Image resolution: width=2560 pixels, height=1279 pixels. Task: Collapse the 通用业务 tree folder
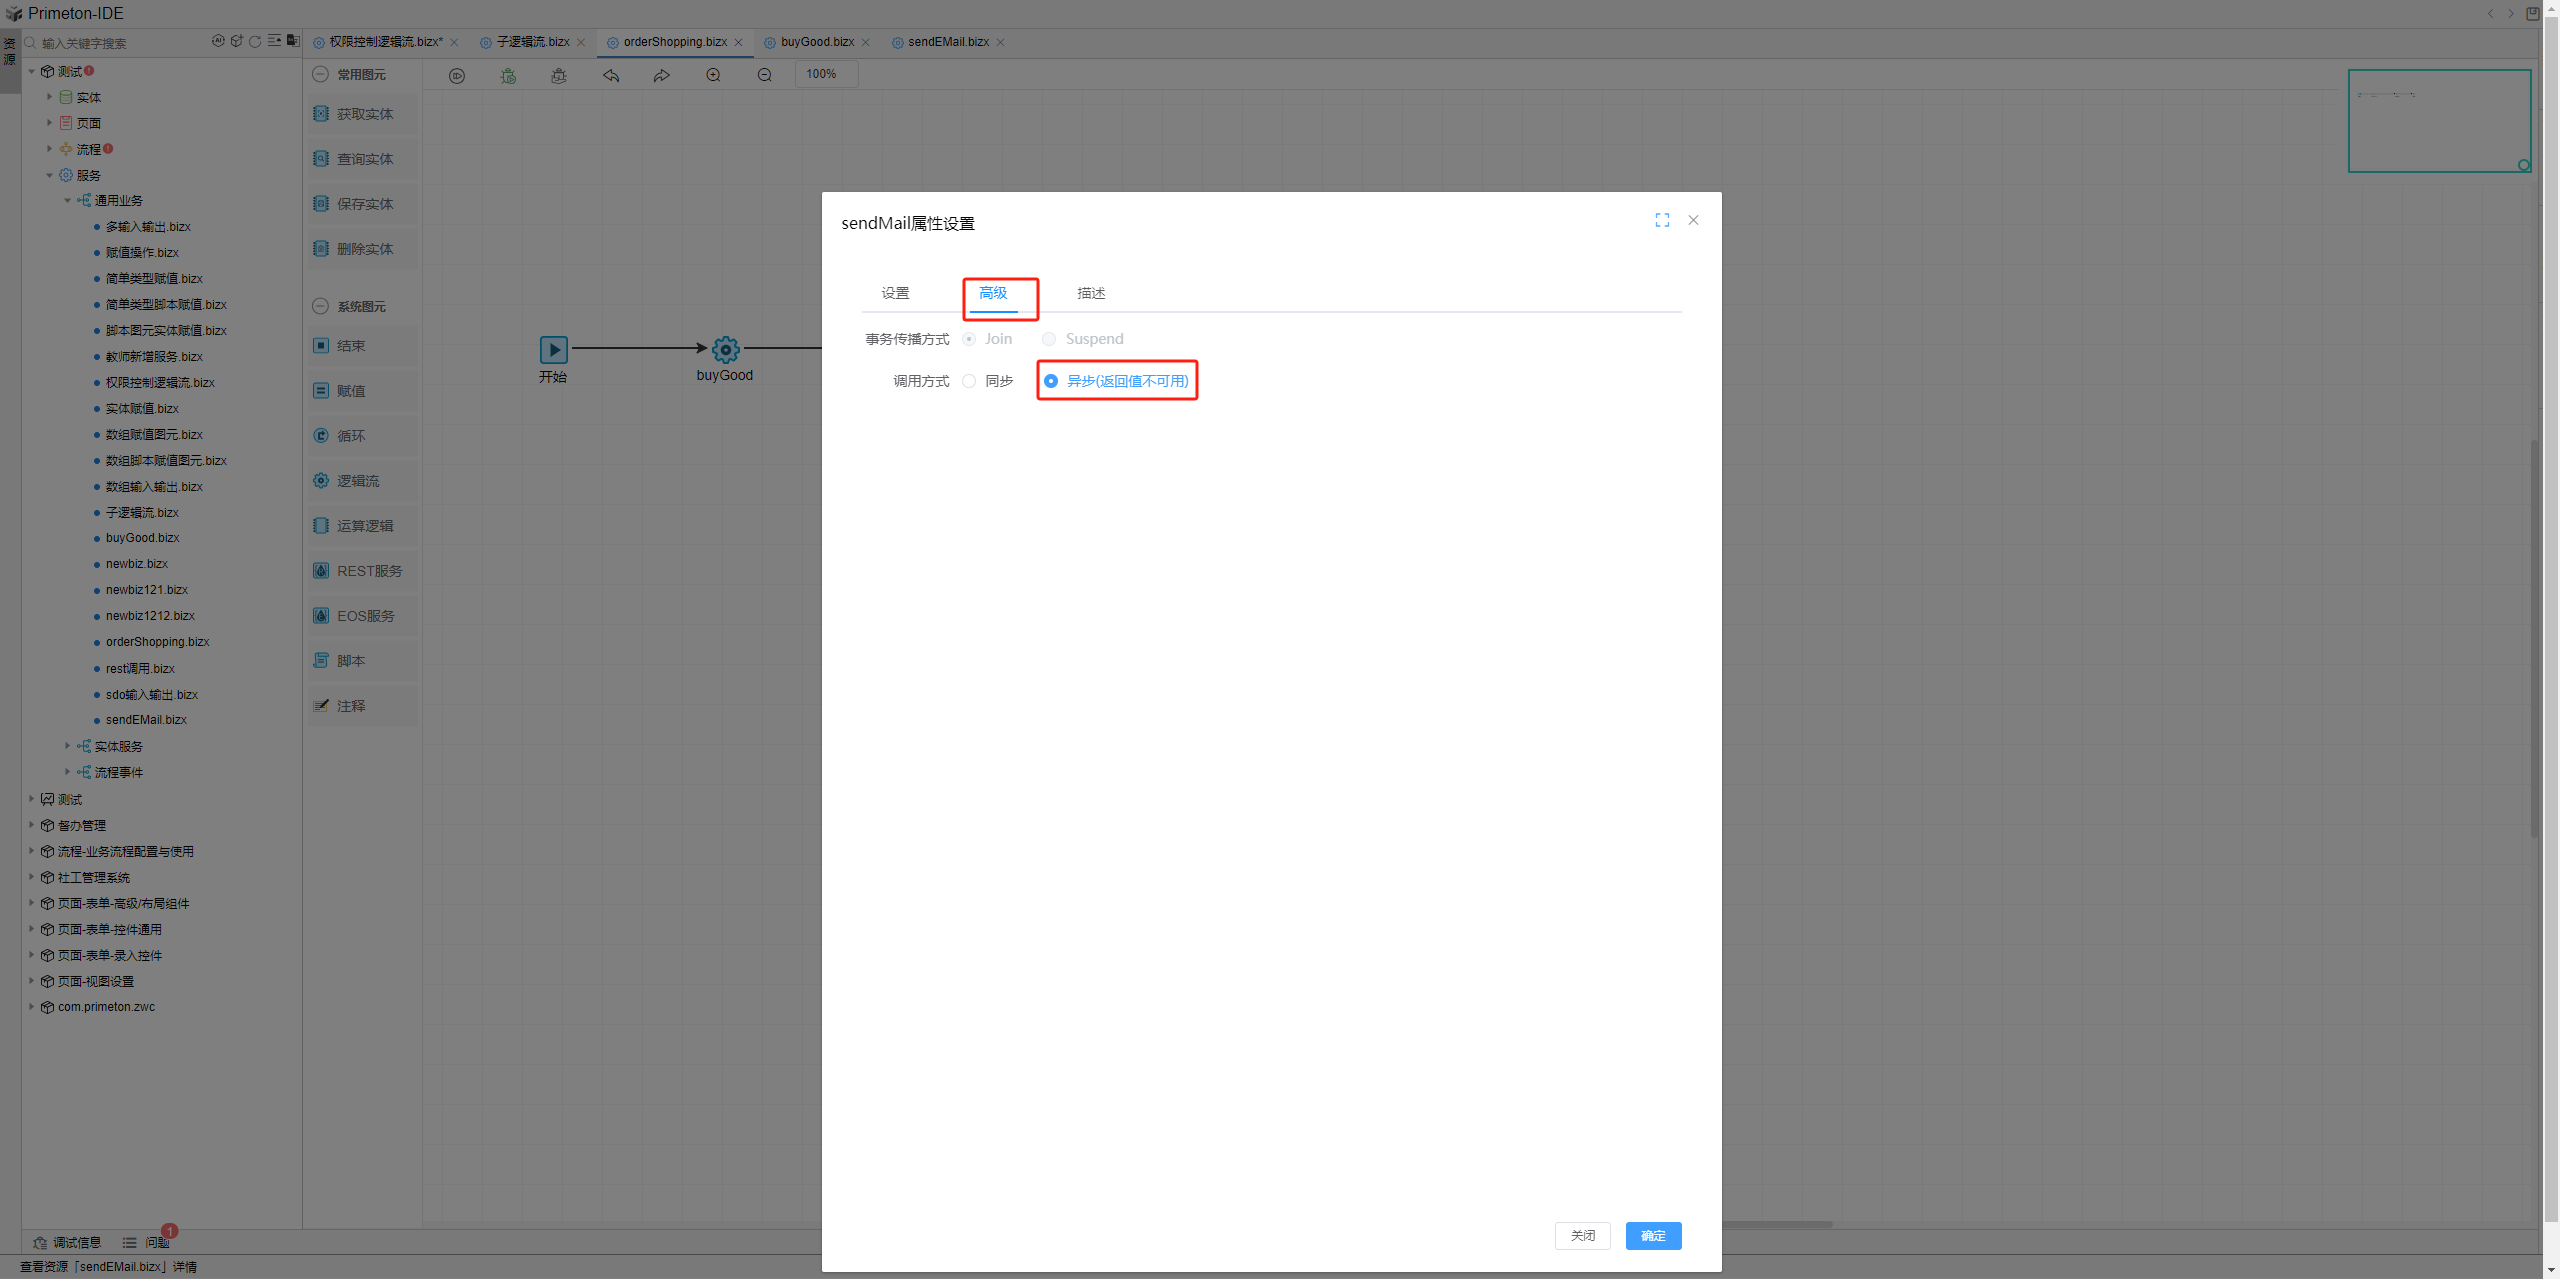(x=67, y=200)
